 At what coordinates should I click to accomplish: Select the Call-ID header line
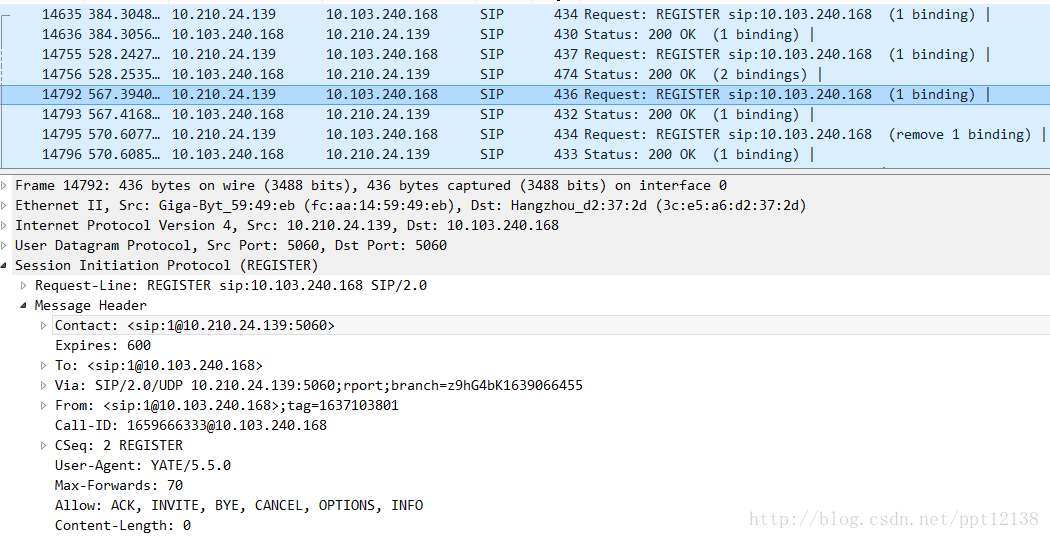(x=191, y=426)
